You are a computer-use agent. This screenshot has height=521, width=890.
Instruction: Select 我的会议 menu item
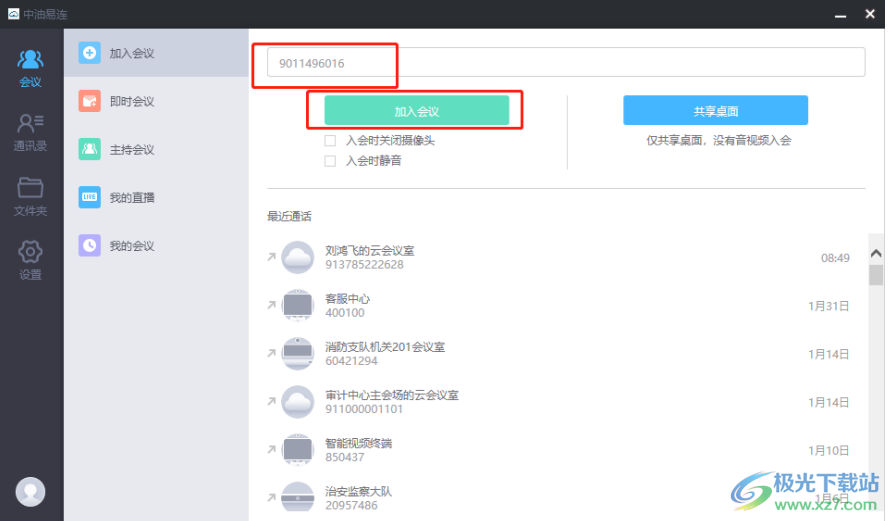(156, 246)
